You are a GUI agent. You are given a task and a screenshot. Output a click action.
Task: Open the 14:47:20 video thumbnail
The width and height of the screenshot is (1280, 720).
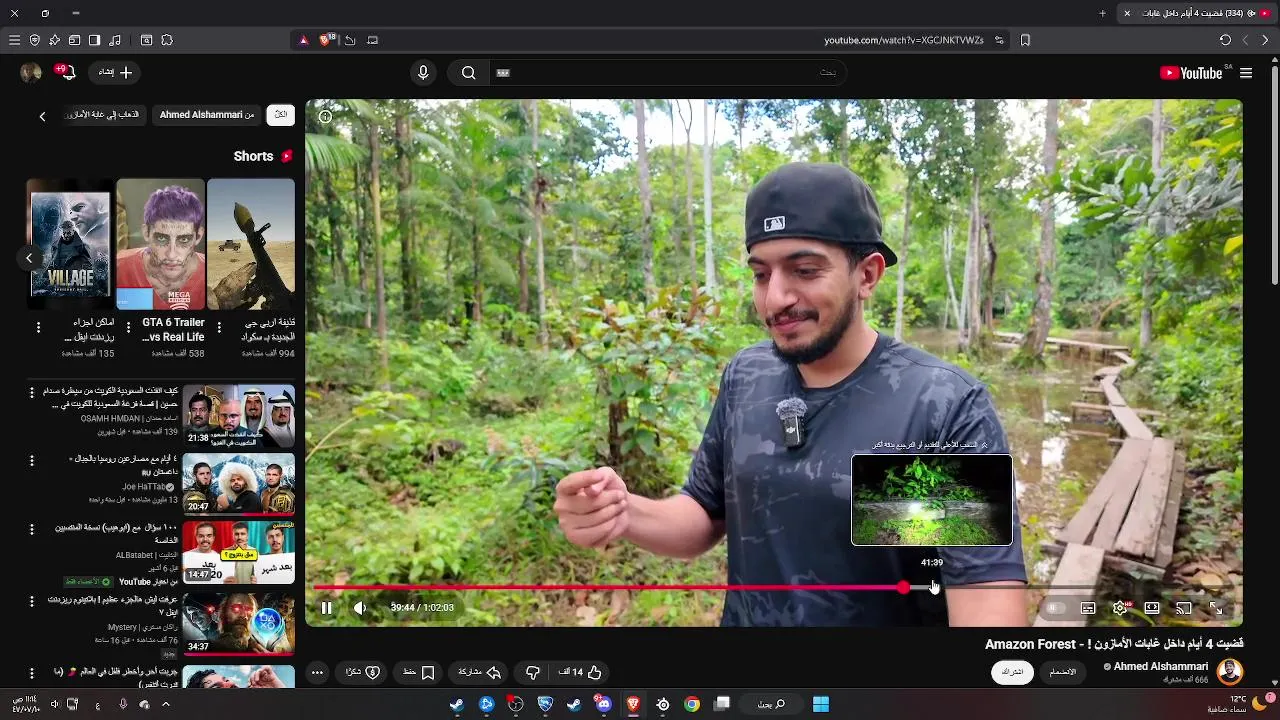click(x=239, y=552)
